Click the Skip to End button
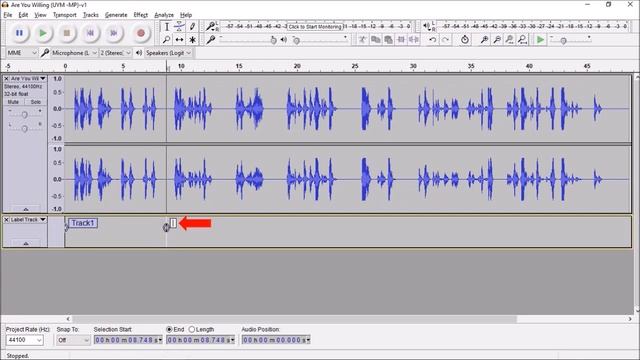 click(114, 33)
